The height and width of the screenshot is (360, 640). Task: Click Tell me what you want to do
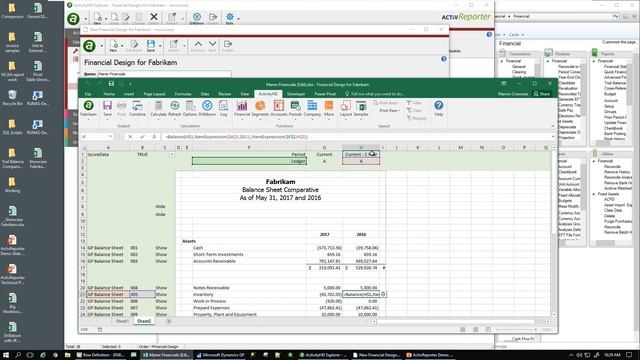[x=375, y=94]
